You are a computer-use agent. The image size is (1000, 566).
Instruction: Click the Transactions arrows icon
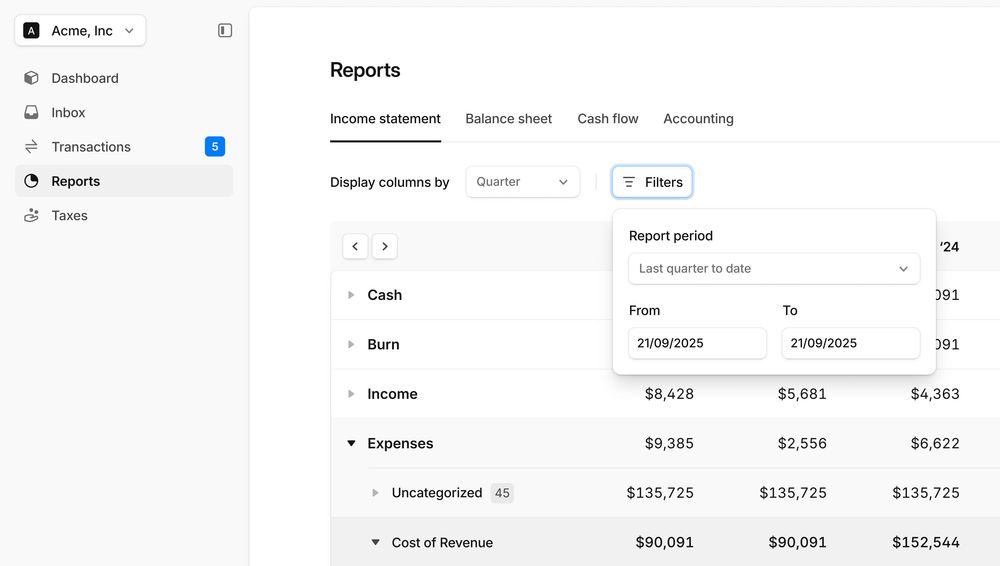pos(31,147)
